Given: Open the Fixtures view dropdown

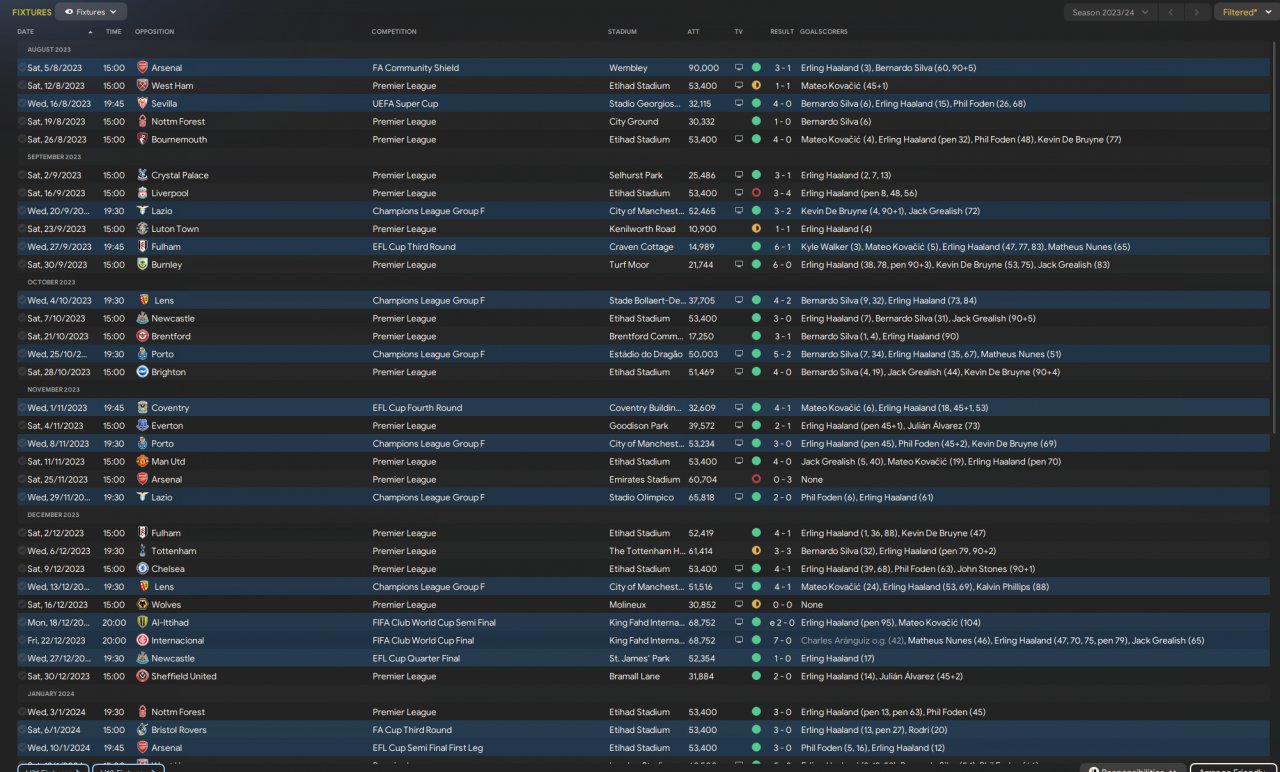Looking at the screenshot, I should coord(91,12).
